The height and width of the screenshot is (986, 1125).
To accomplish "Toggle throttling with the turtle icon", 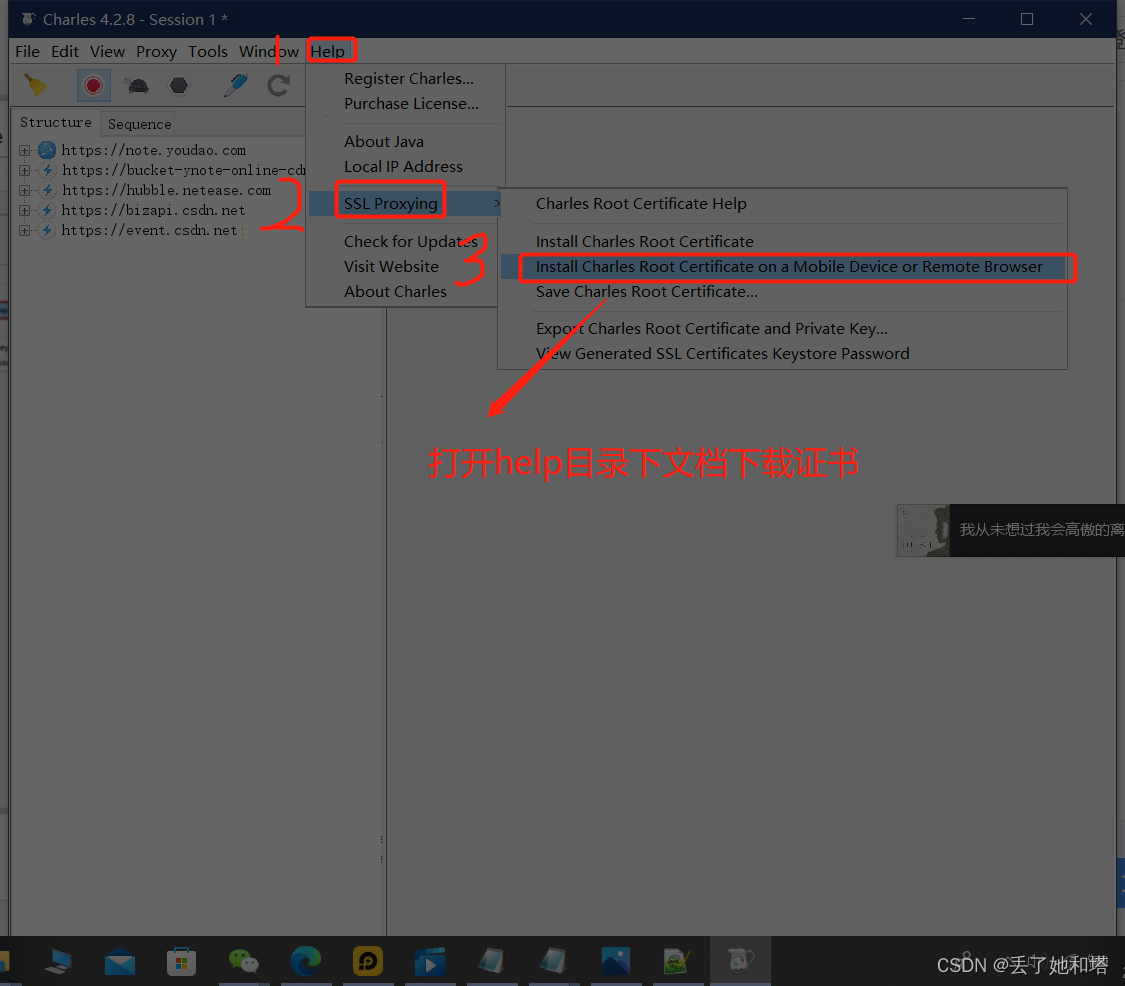I will pos(136,86).
